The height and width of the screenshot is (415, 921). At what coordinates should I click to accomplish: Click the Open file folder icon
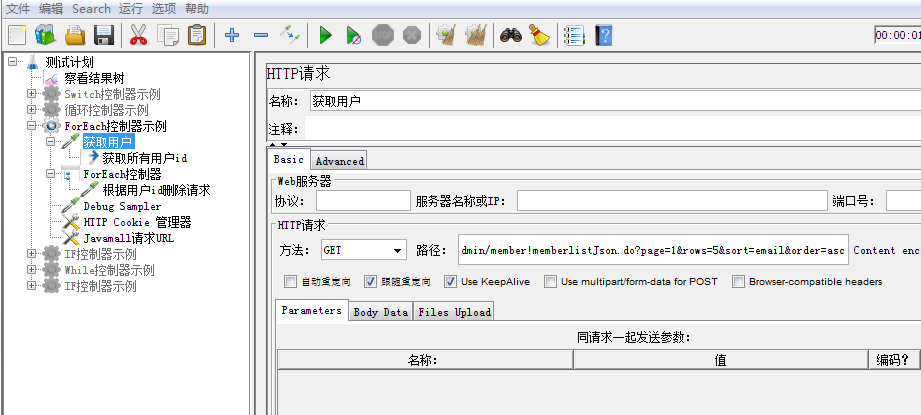pos(75,35)
